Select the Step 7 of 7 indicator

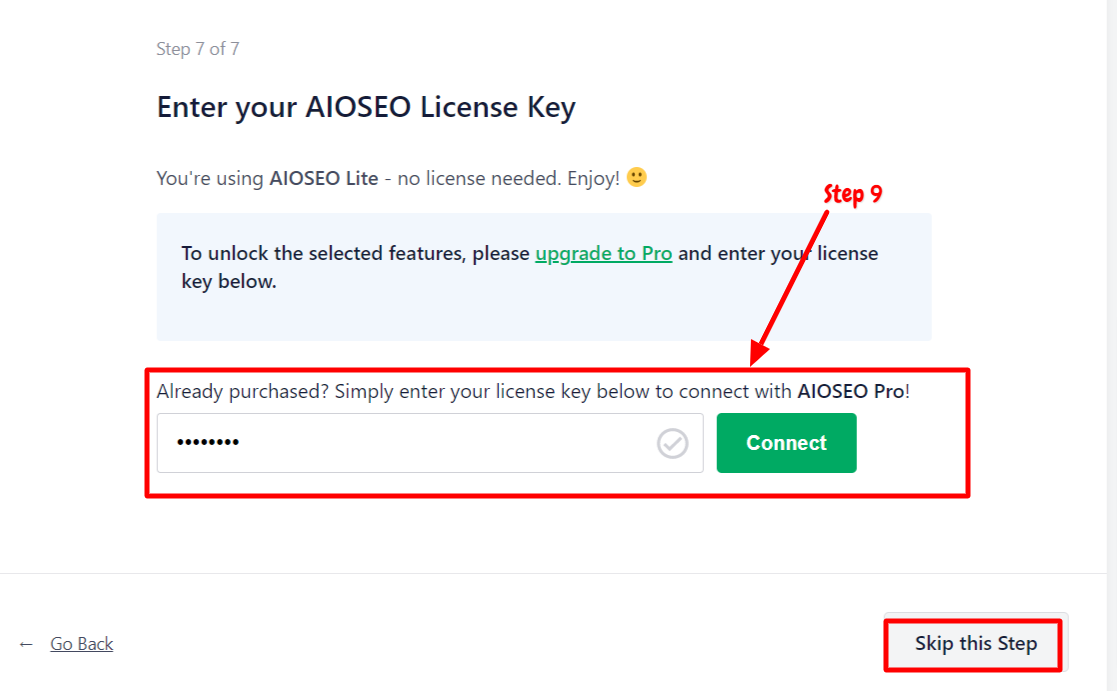198,49
